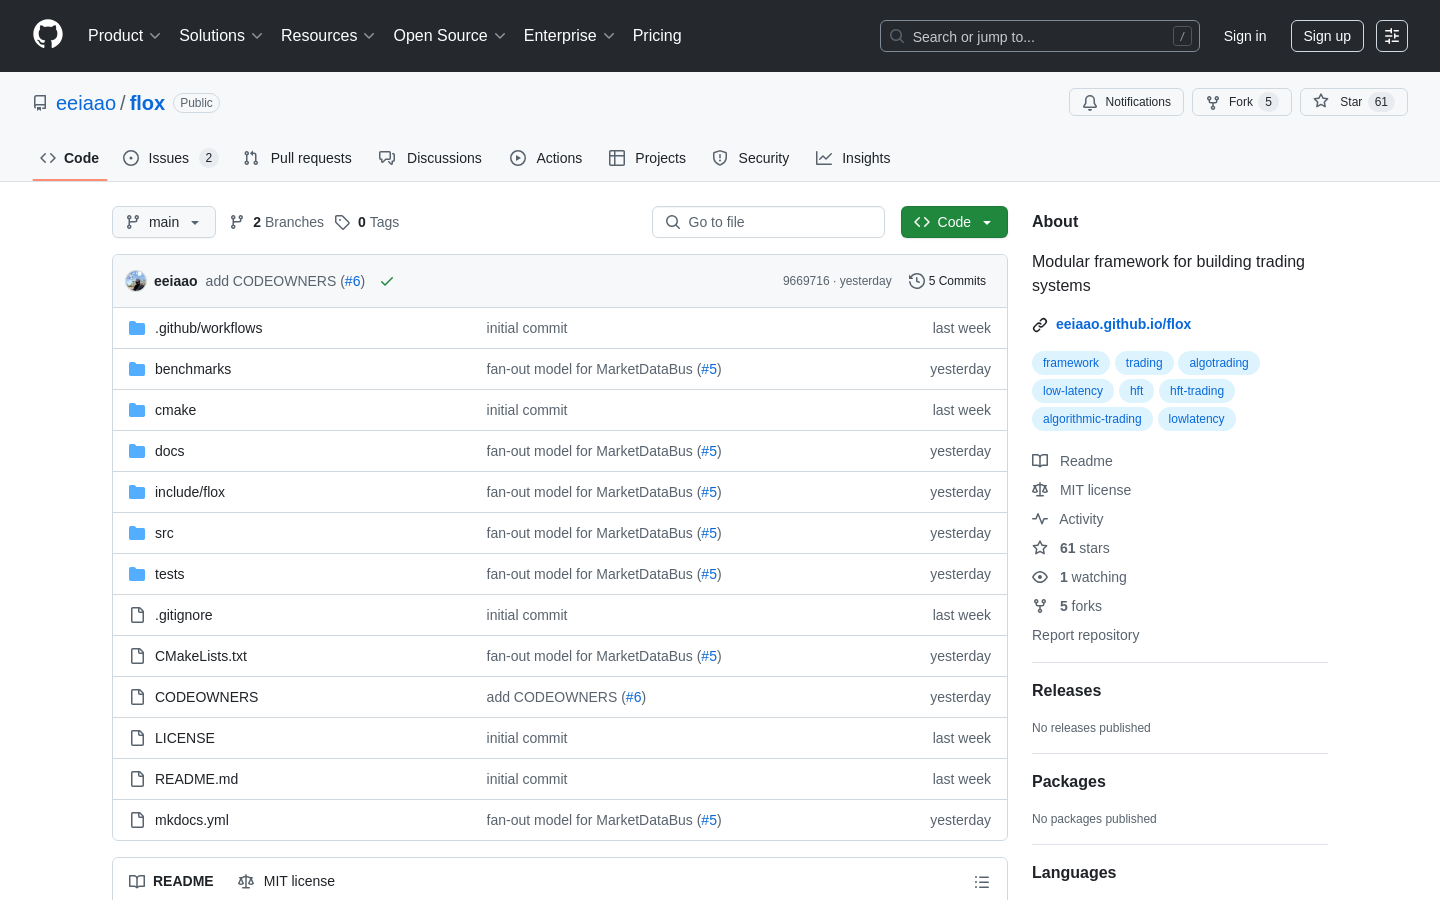Screen dimensions: 1440x900
Task: Switch to the Security tab
Action: [x=751, y=158]
